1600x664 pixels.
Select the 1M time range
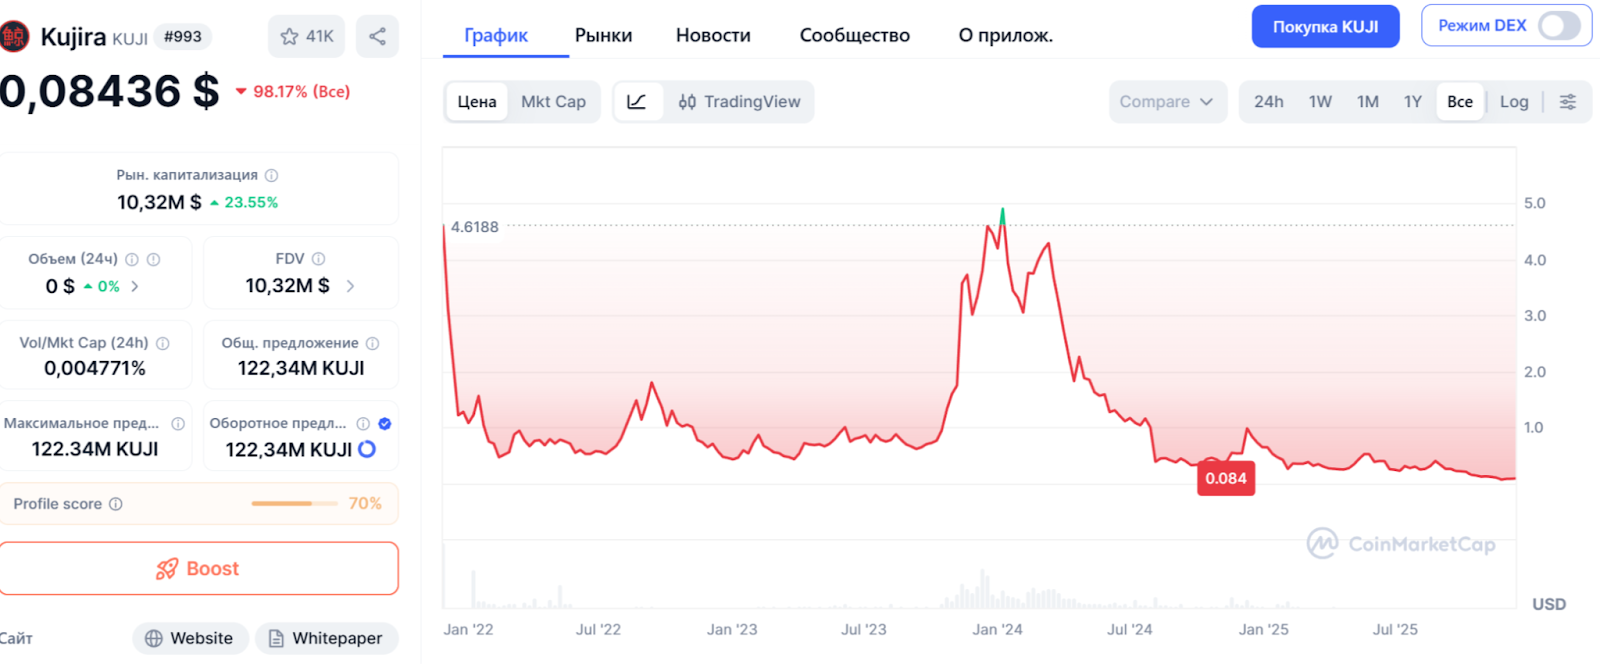pos(1367,102)
